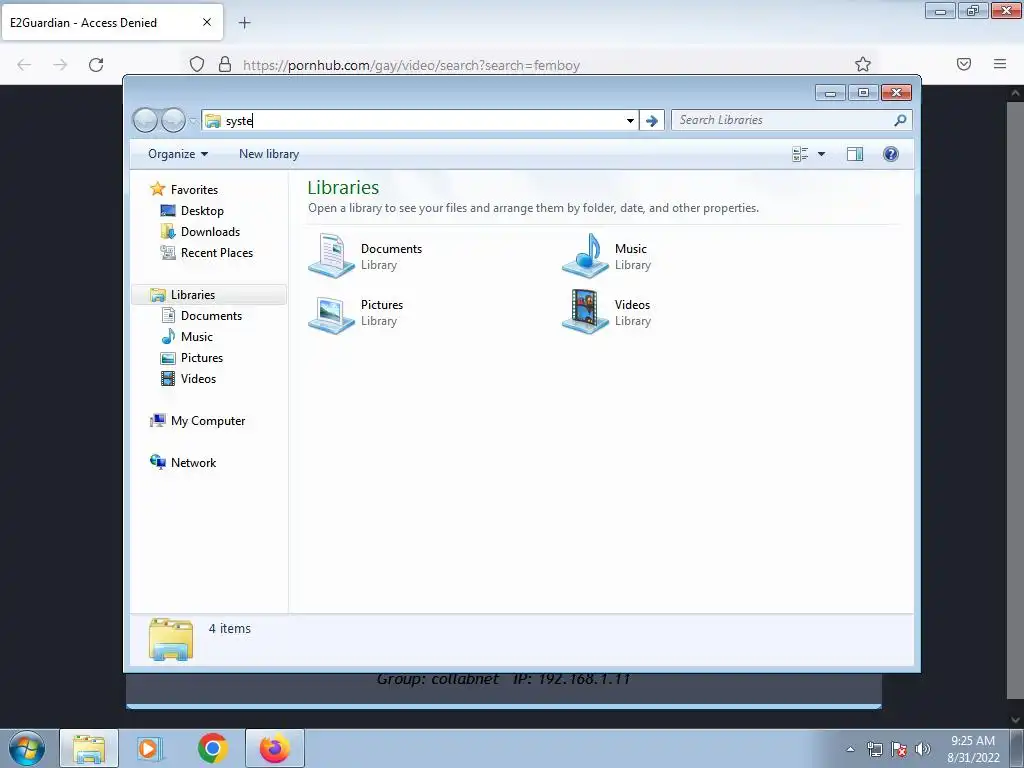Launch Windows Media Player from taskbar
This screenshot has width=1024, height=768.
(150, 748)
